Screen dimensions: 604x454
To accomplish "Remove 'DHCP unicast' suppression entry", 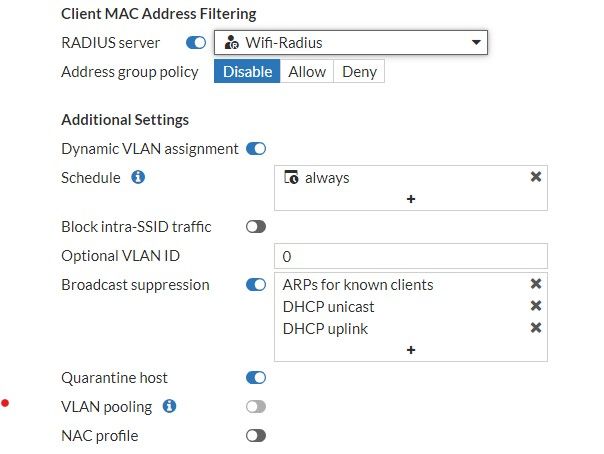I will 535,306.
